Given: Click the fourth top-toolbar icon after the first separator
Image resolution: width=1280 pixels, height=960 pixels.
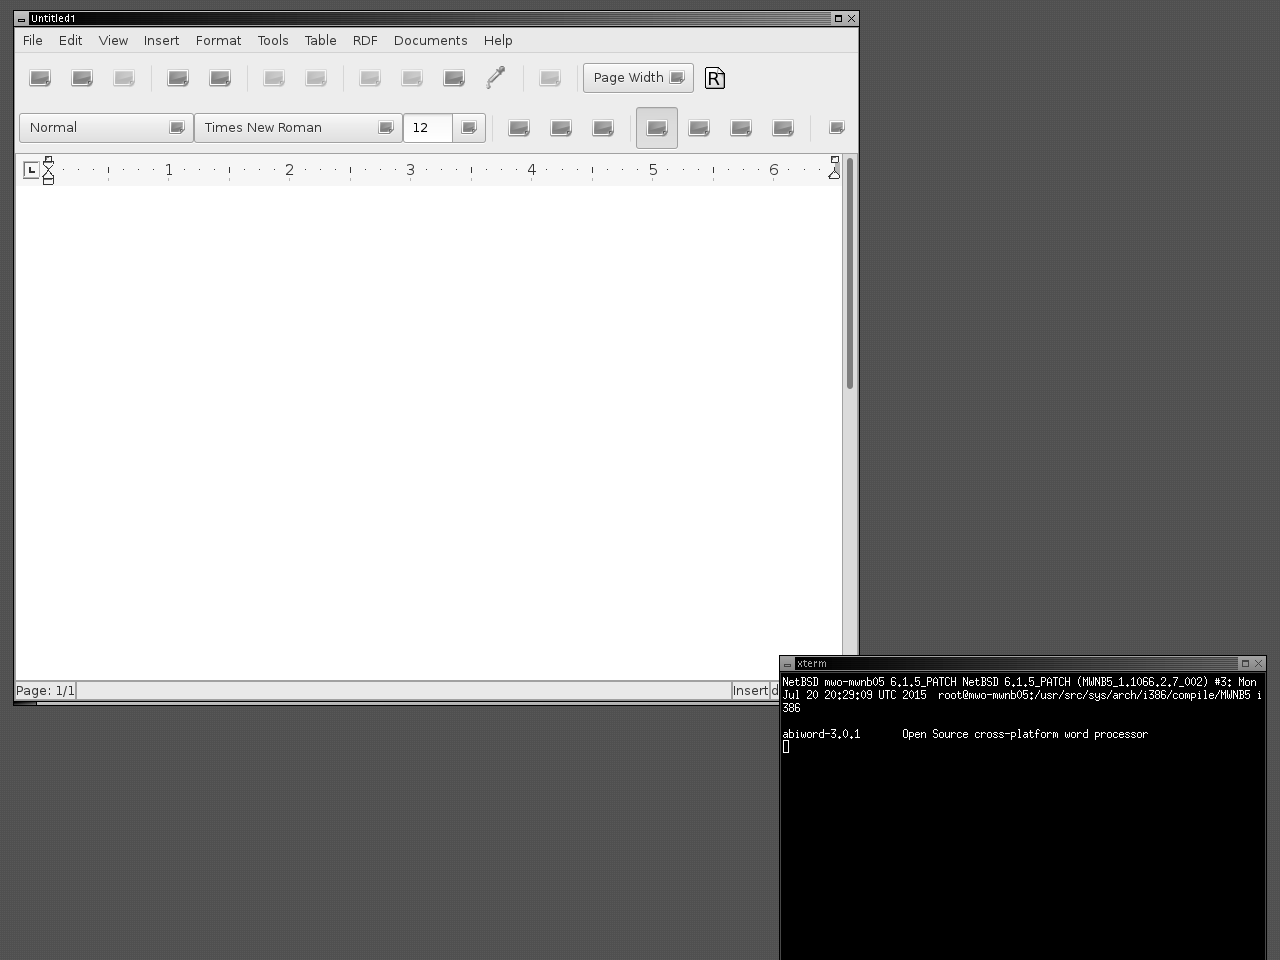Looking at the screenshot, I should tap(178, 78).
